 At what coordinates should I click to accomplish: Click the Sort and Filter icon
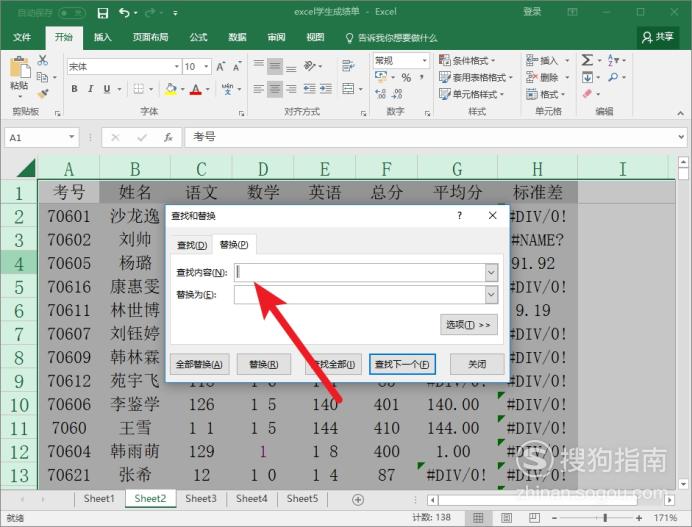[613, 60]
